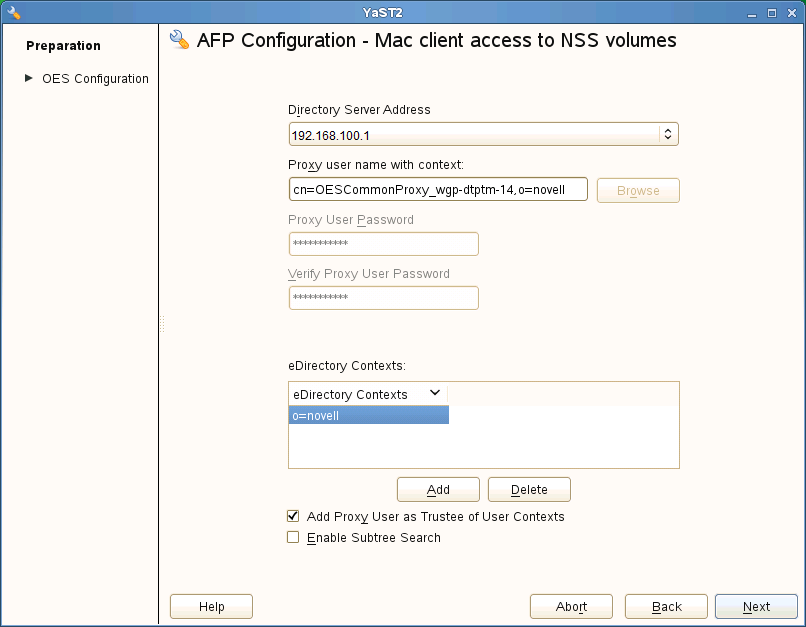Go Back to previous step
Image resolution: width=806 pixels, height=627 pixels.
pos(666,606)
